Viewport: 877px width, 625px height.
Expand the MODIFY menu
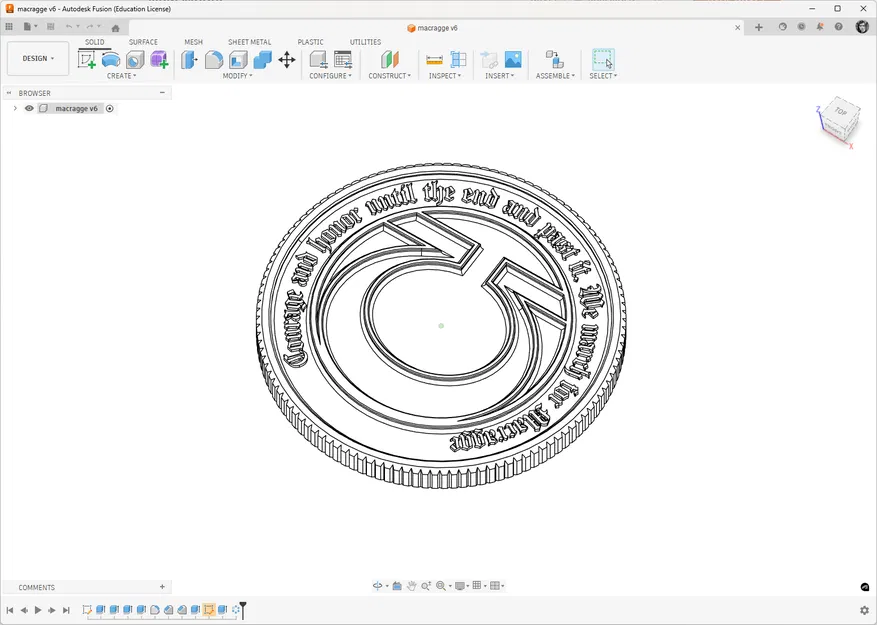point(237,76)
